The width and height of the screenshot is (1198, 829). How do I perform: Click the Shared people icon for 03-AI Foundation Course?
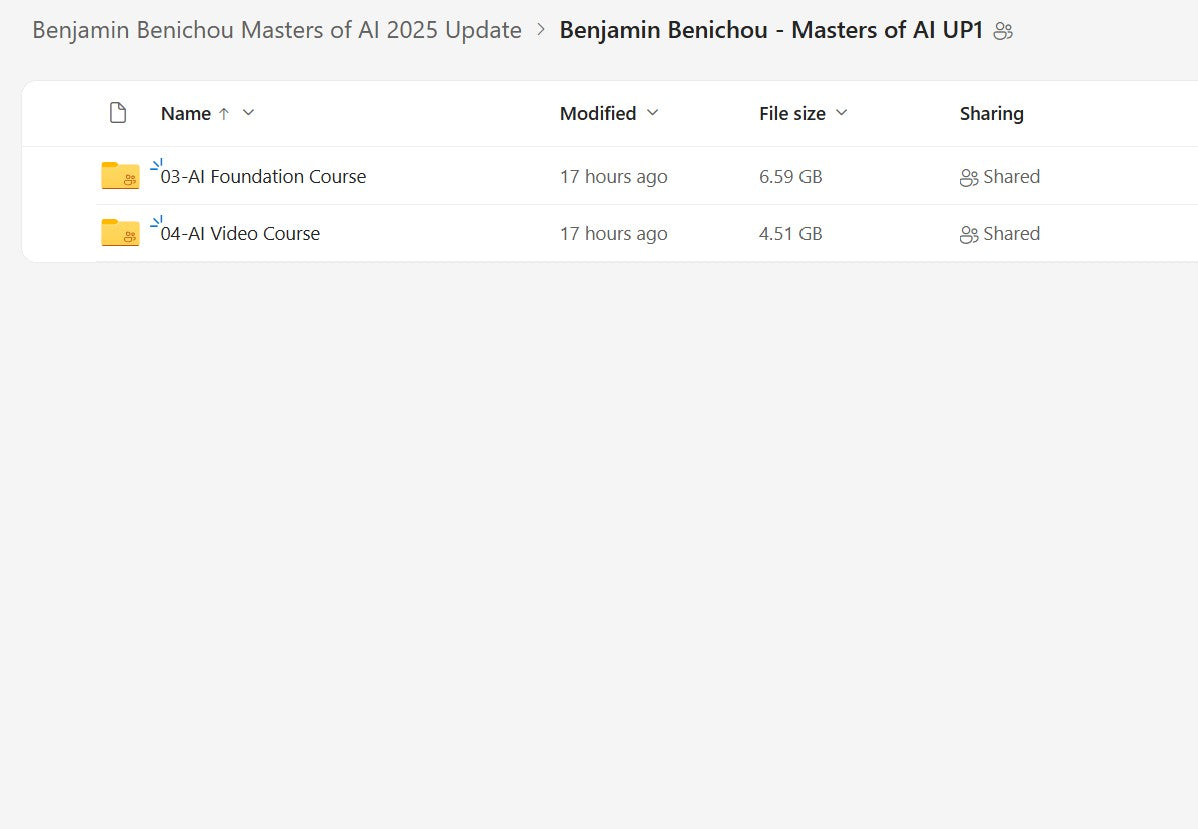pos(969,177)
